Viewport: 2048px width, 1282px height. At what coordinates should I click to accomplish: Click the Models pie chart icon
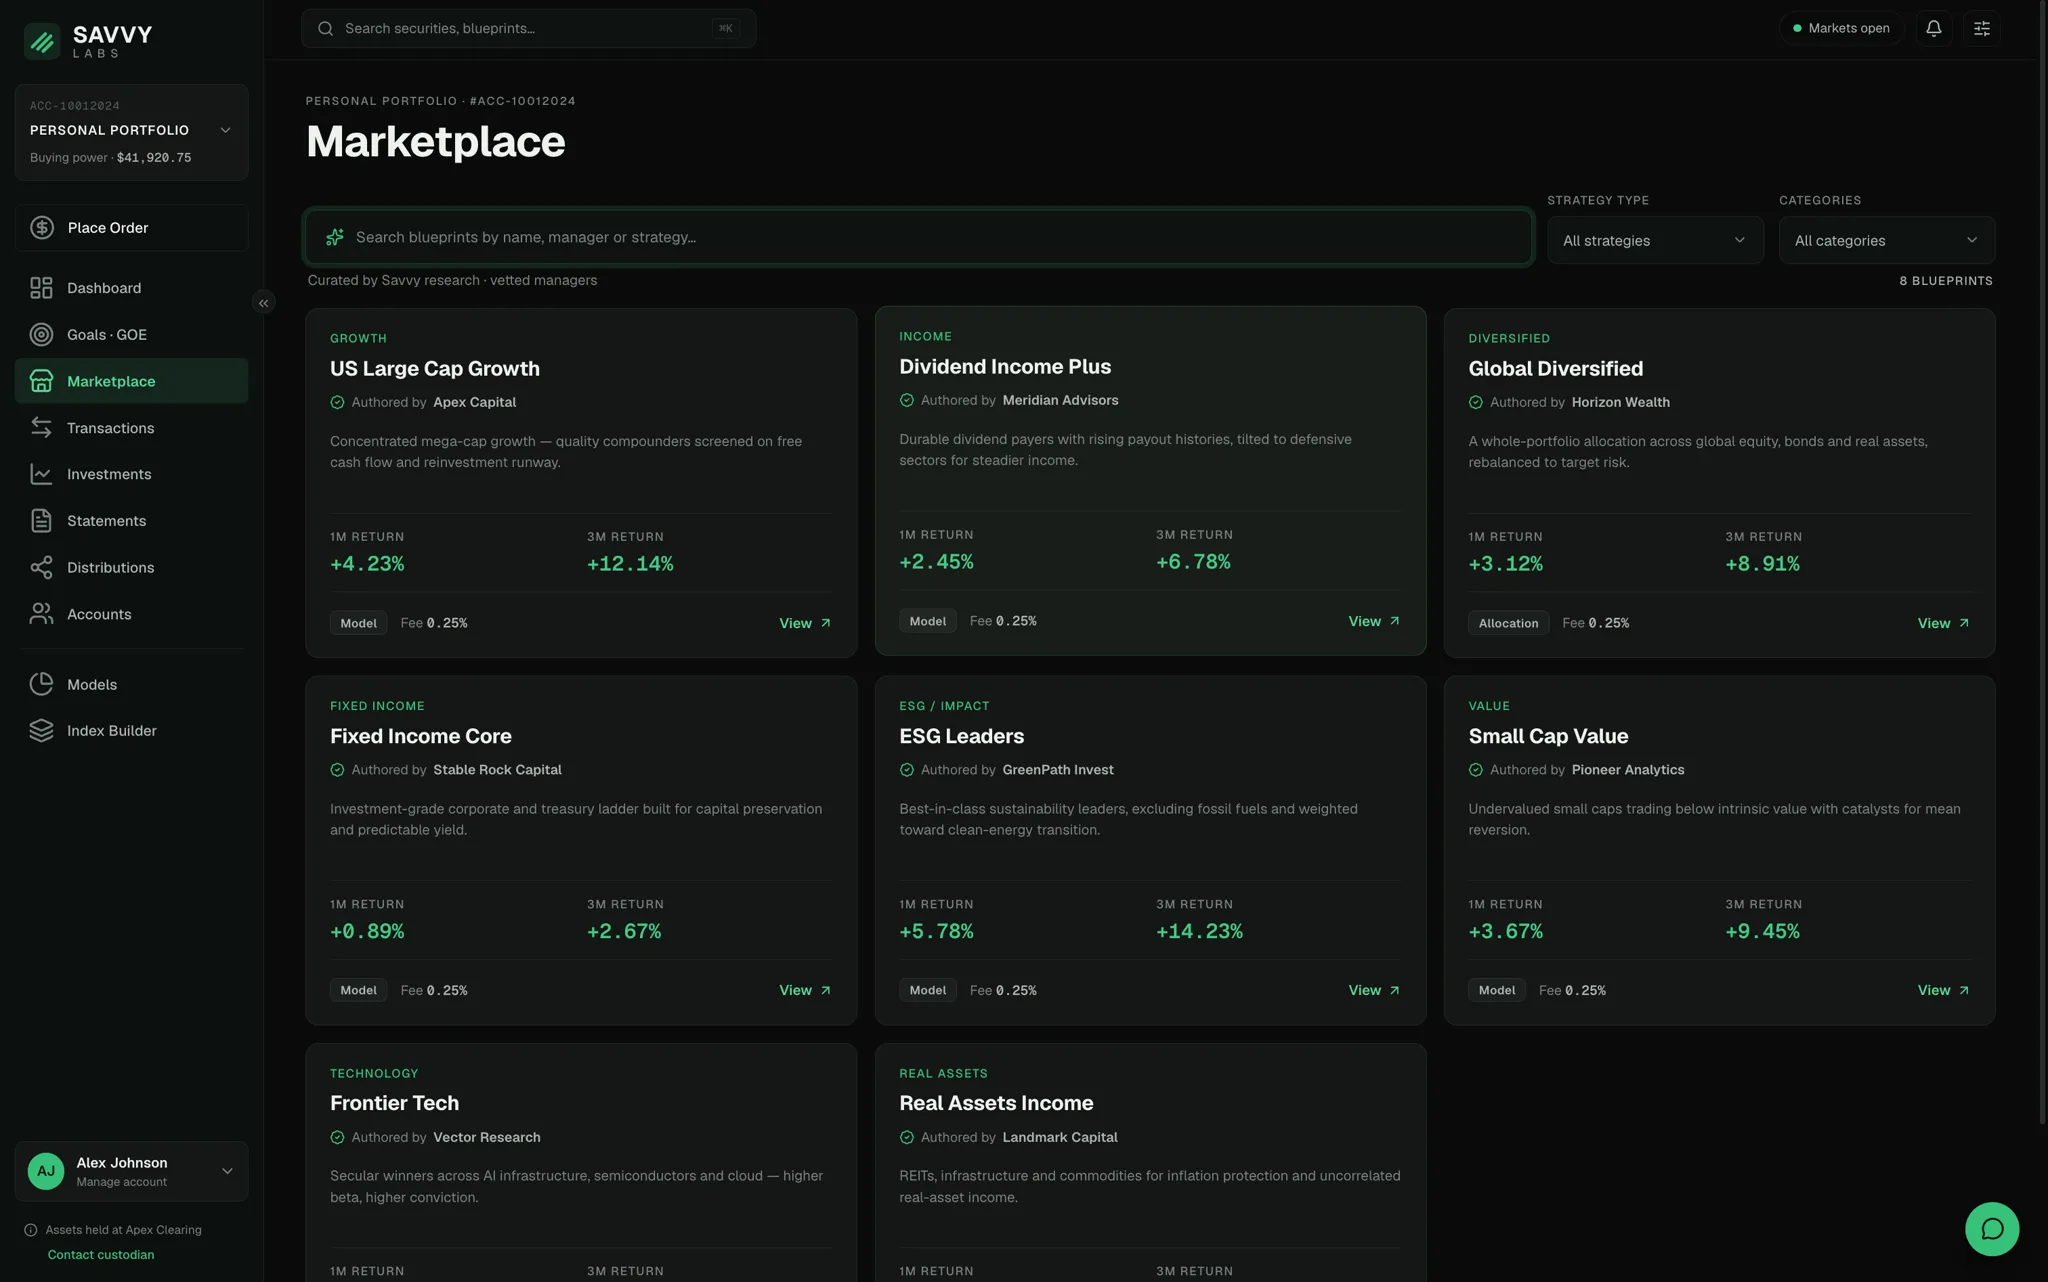[41, 684]
